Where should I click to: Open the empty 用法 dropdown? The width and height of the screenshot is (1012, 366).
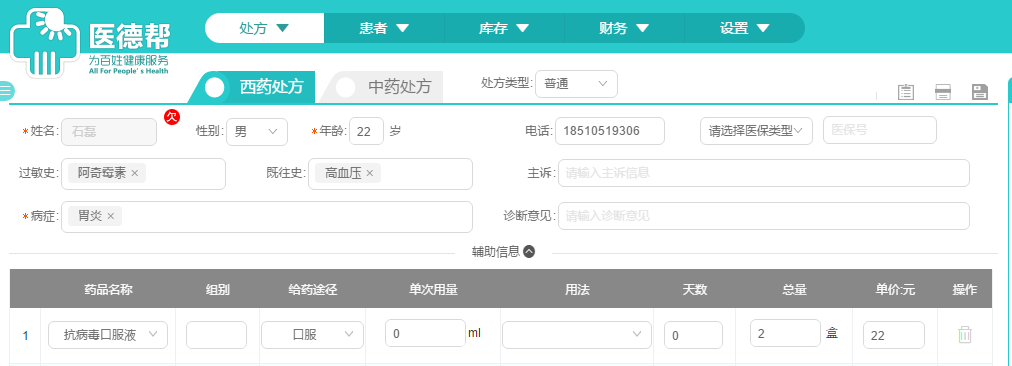point(577,334)
